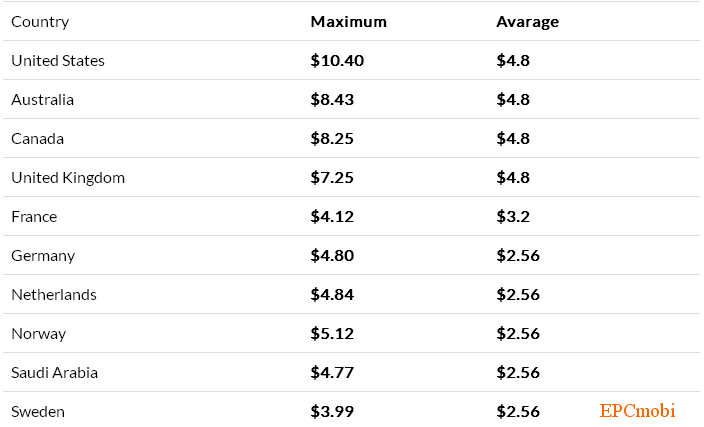Click the Country column header

[40, 22]
